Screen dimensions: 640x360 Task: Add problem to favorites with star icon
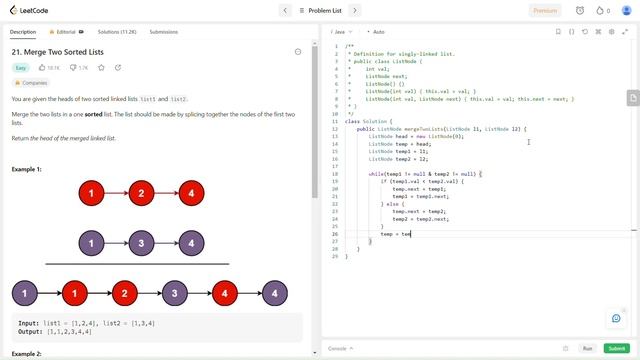coord(101,68)
